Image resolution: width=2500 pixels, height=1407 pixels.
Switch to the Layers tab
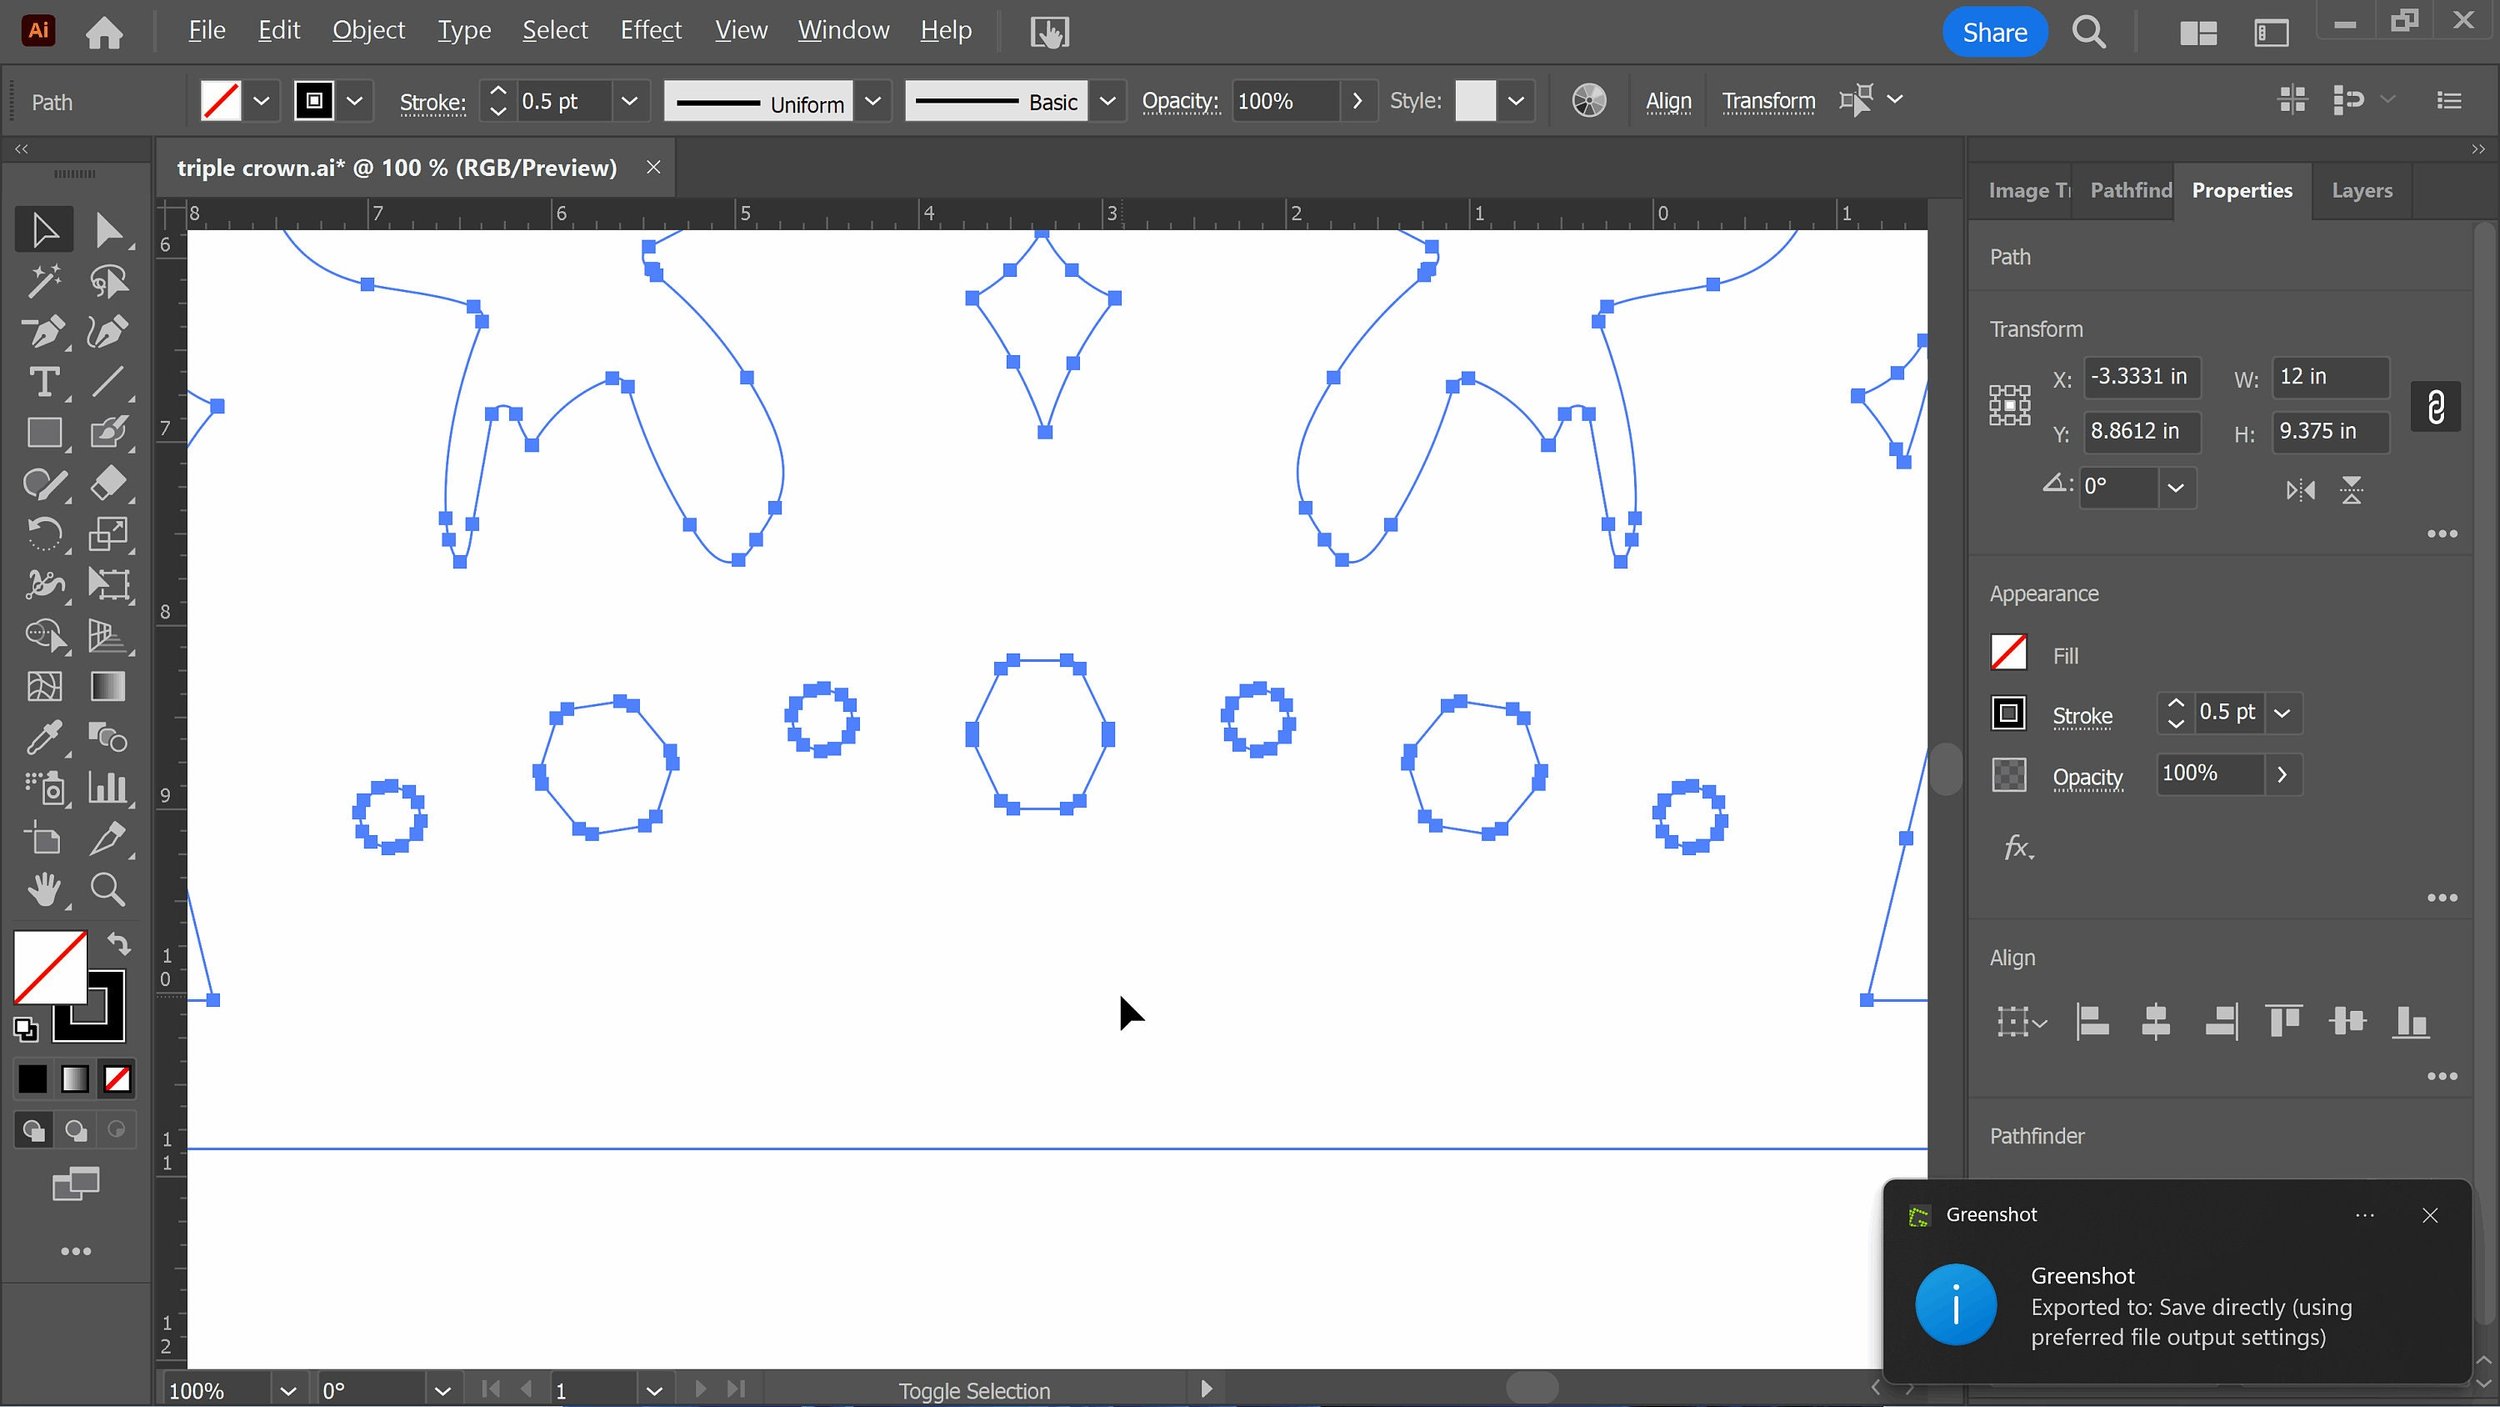(x=2361, y=190)
